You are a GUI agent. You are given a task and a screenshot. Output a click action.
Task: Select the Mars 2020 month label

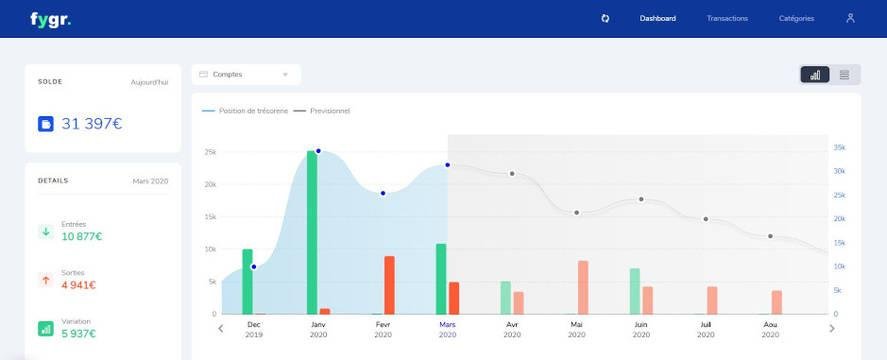447,329
